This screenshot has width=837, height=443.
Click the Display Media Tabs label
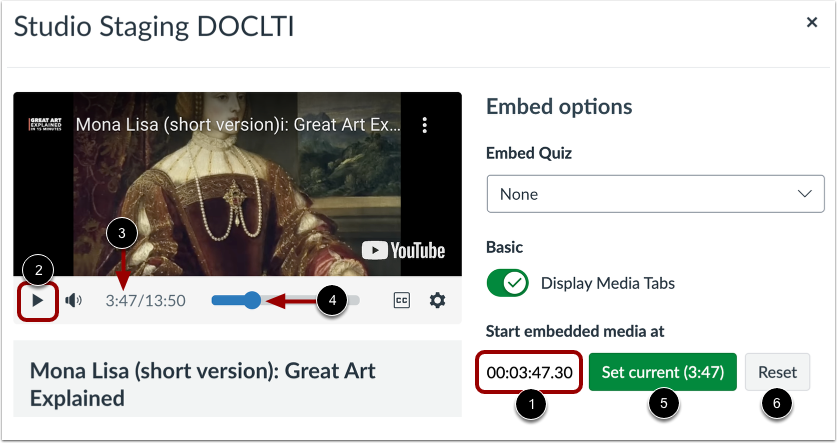coord(607,283)
